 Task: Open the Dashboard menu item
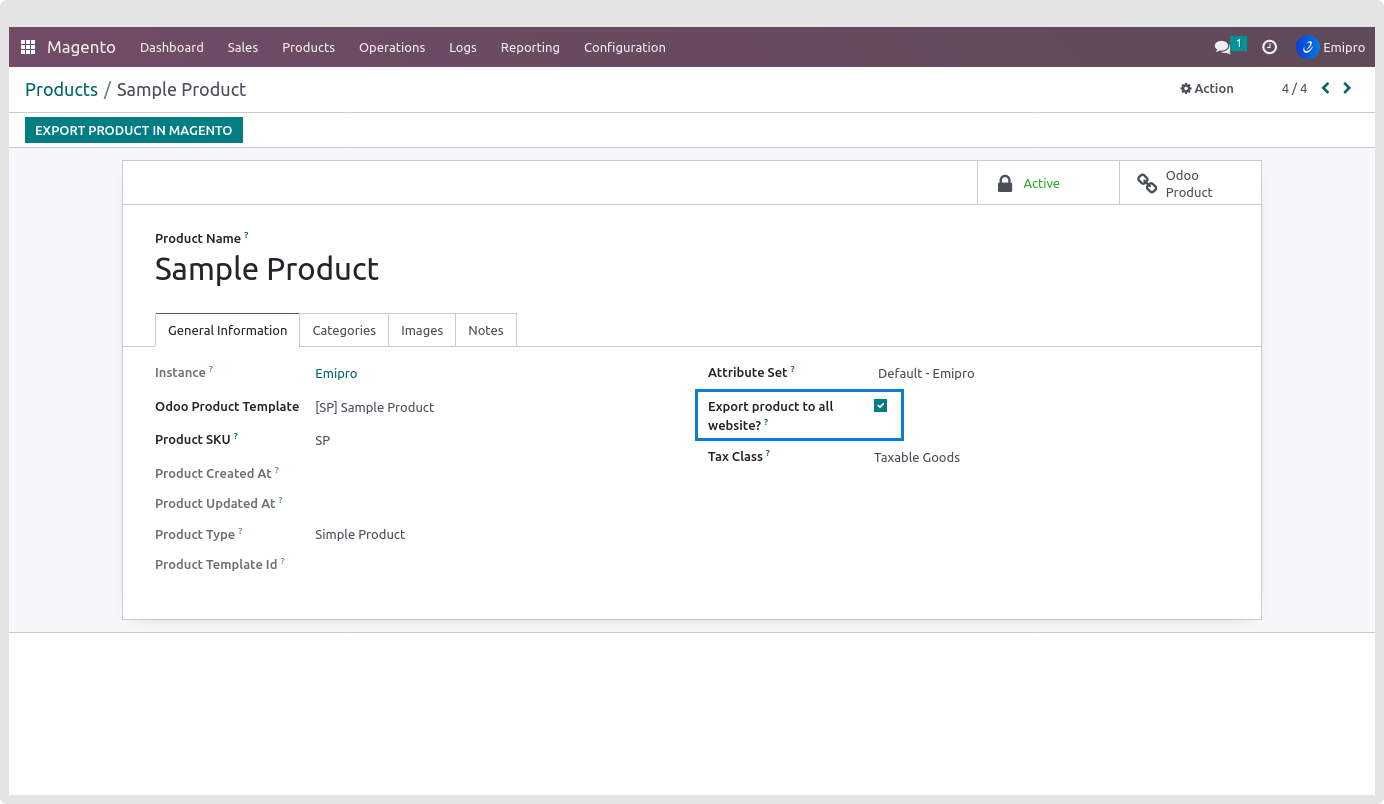(172, 47)
